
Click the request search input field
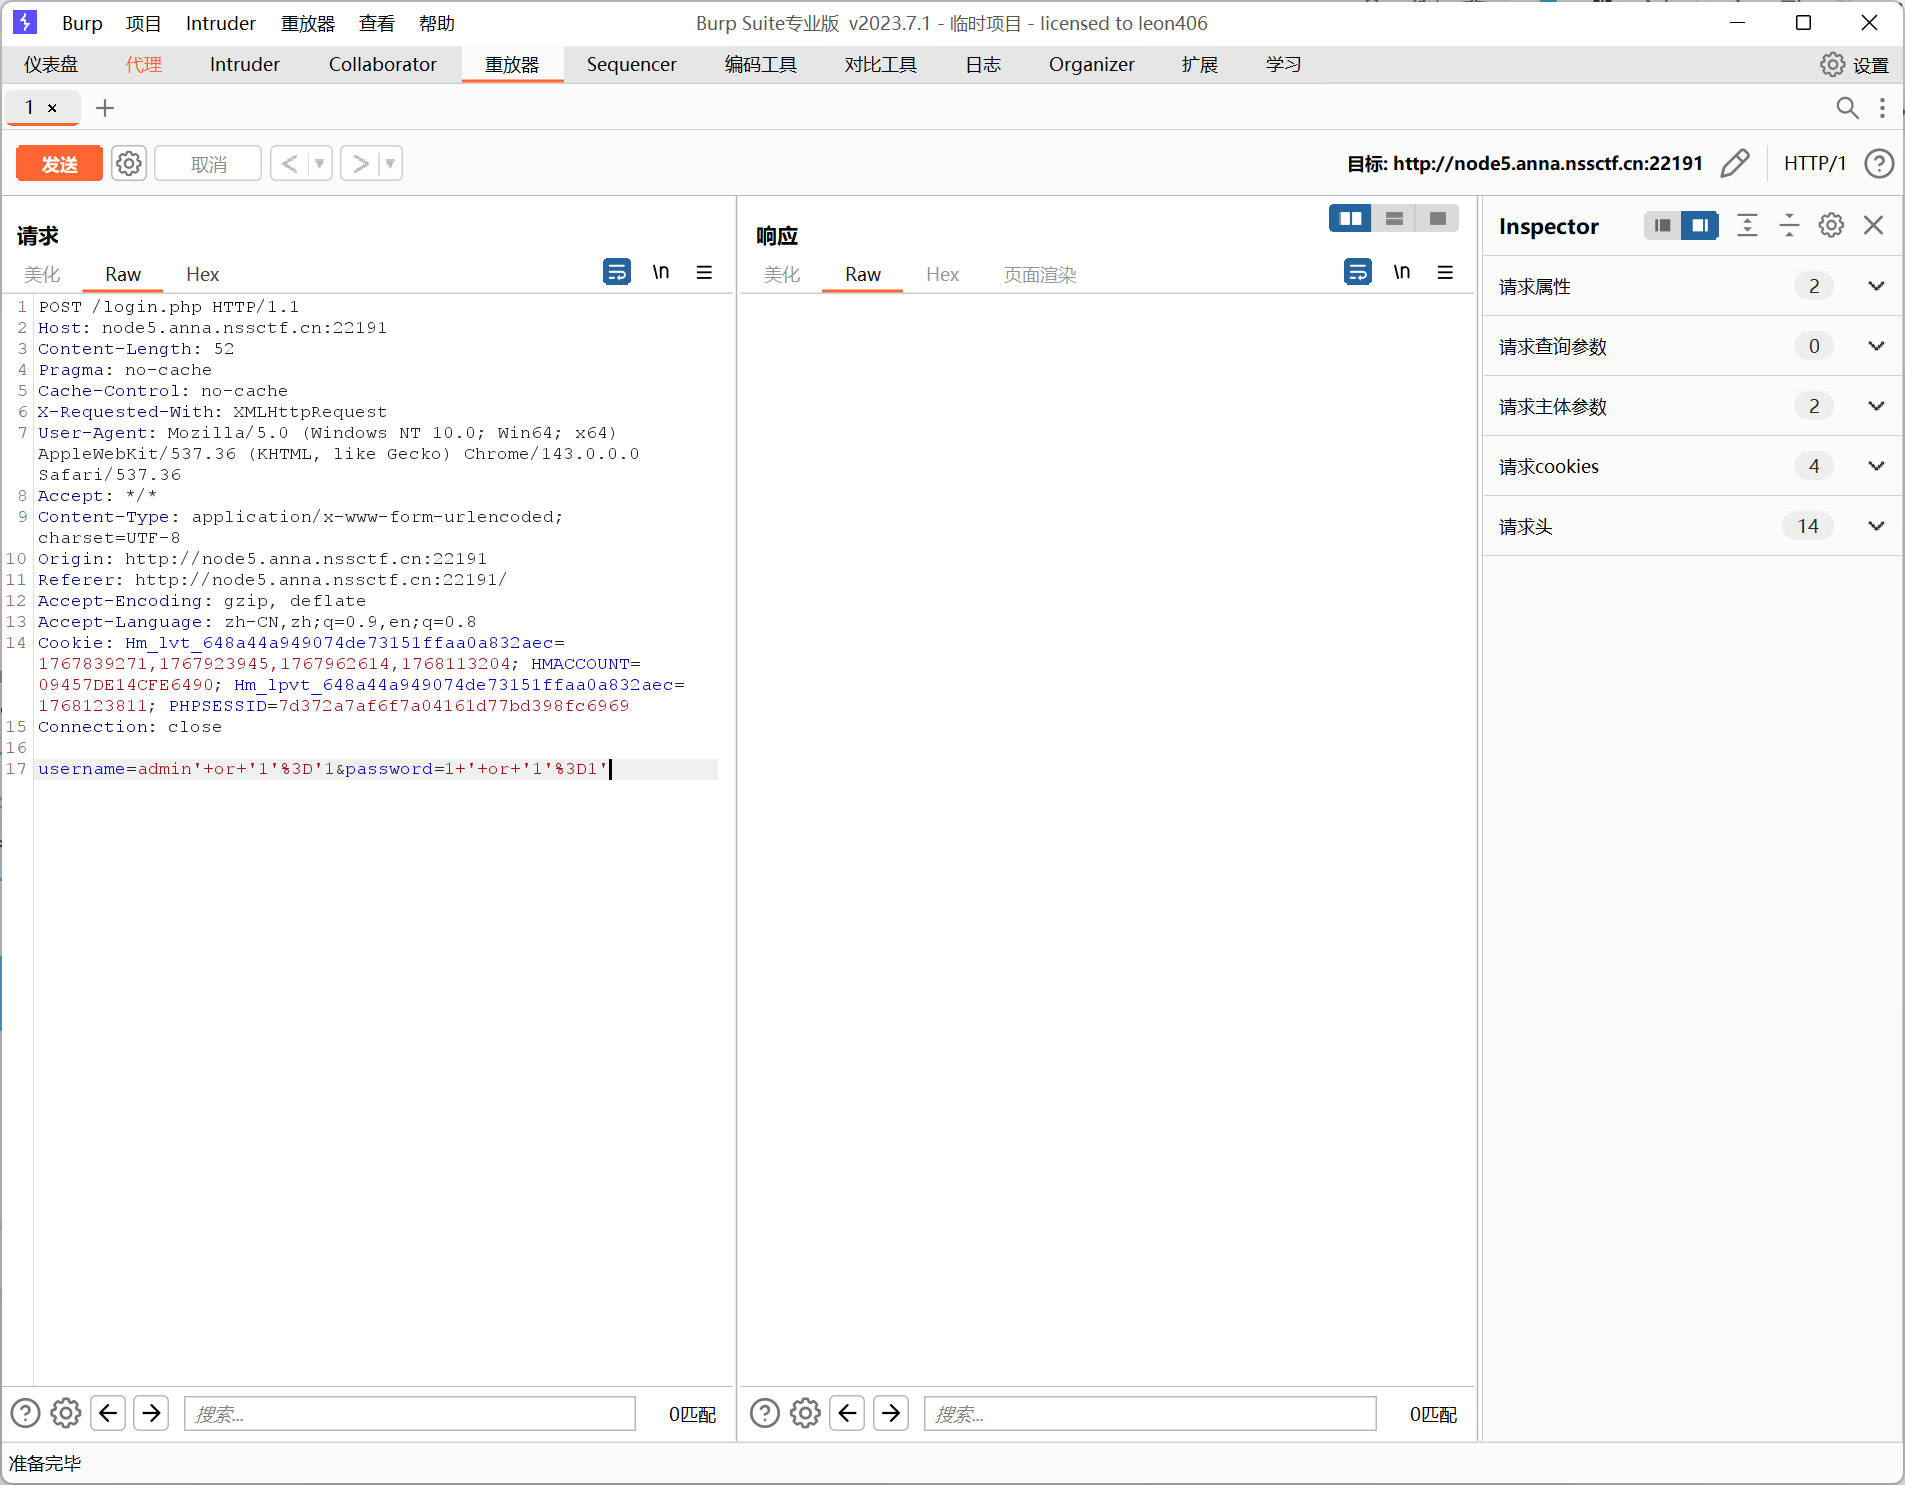(x=410, y=1413)
